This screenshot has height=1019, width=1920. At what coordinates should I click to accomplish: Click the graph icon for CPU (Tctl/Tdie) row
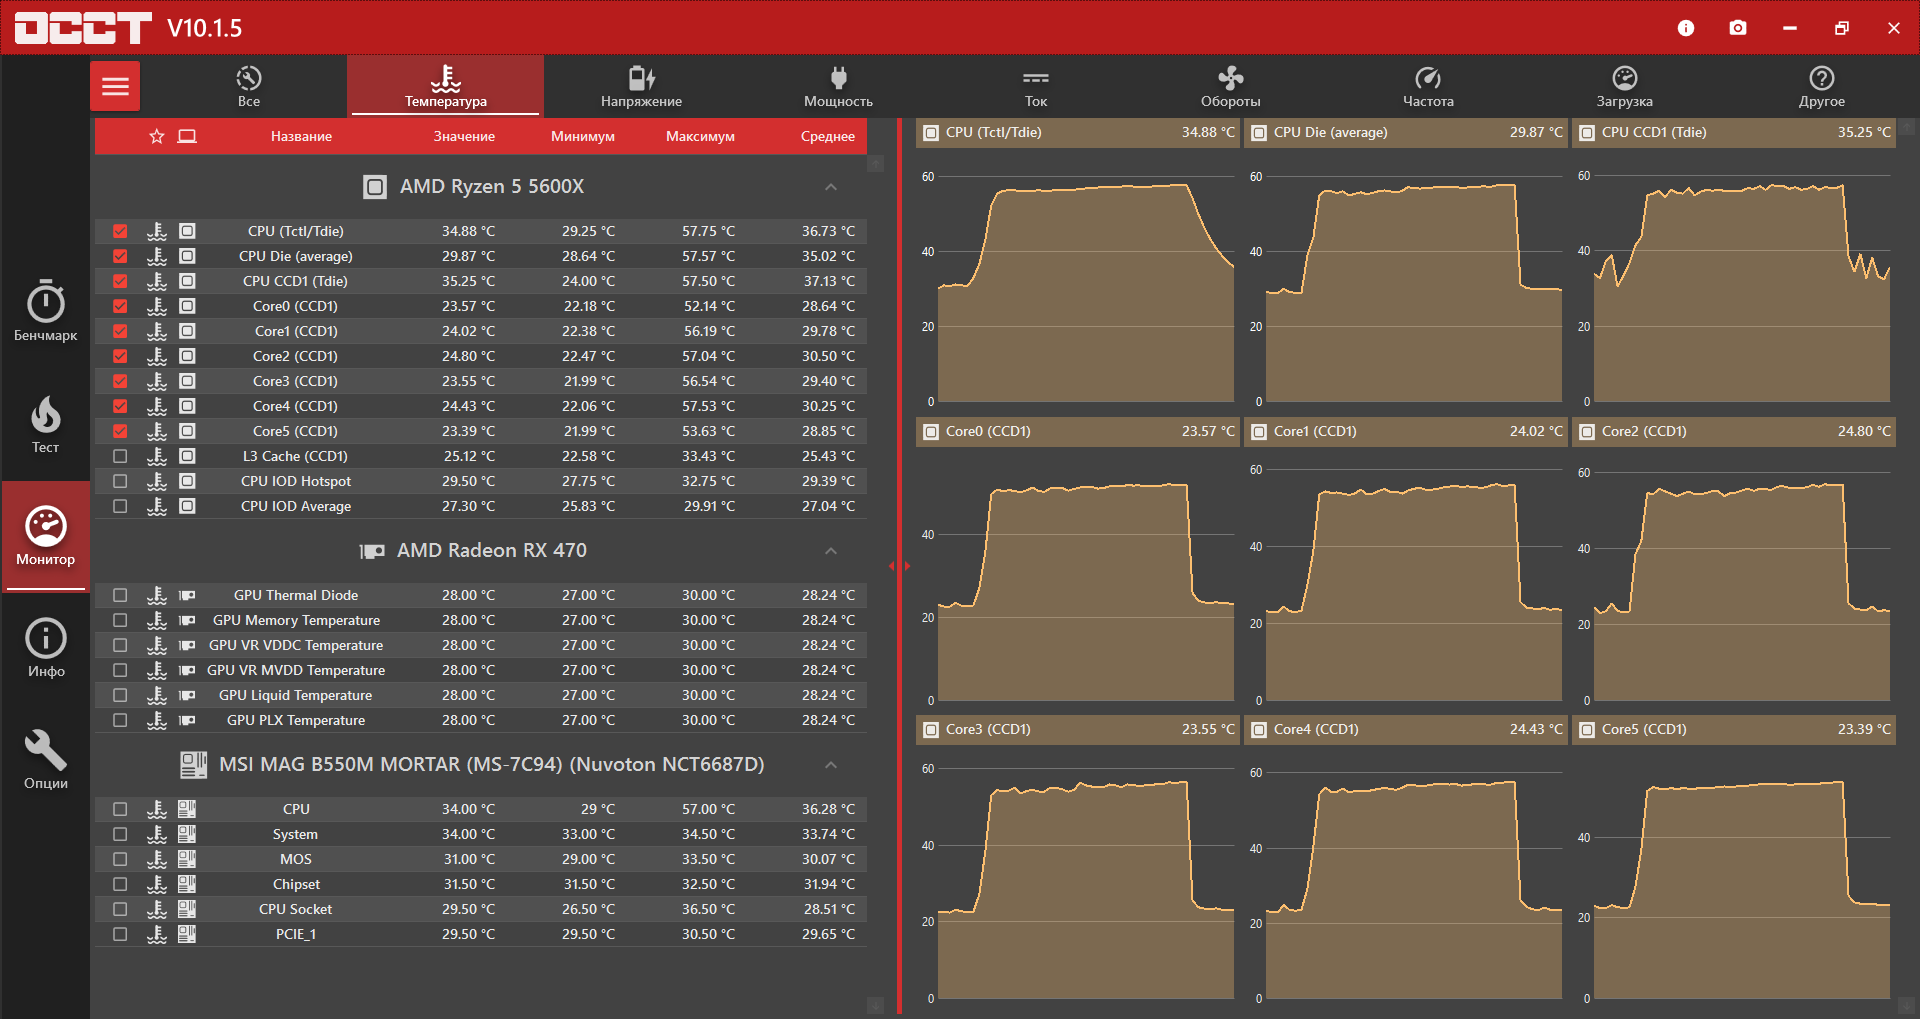[157, 231]
